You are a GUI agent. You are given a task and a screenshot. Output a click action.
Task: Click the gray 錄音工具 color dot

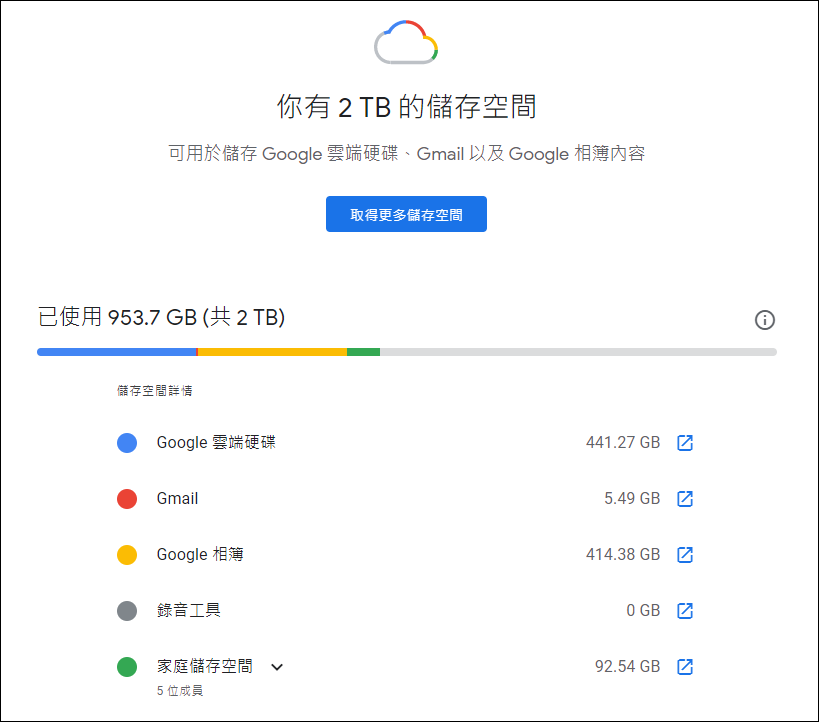pos(127,610)
